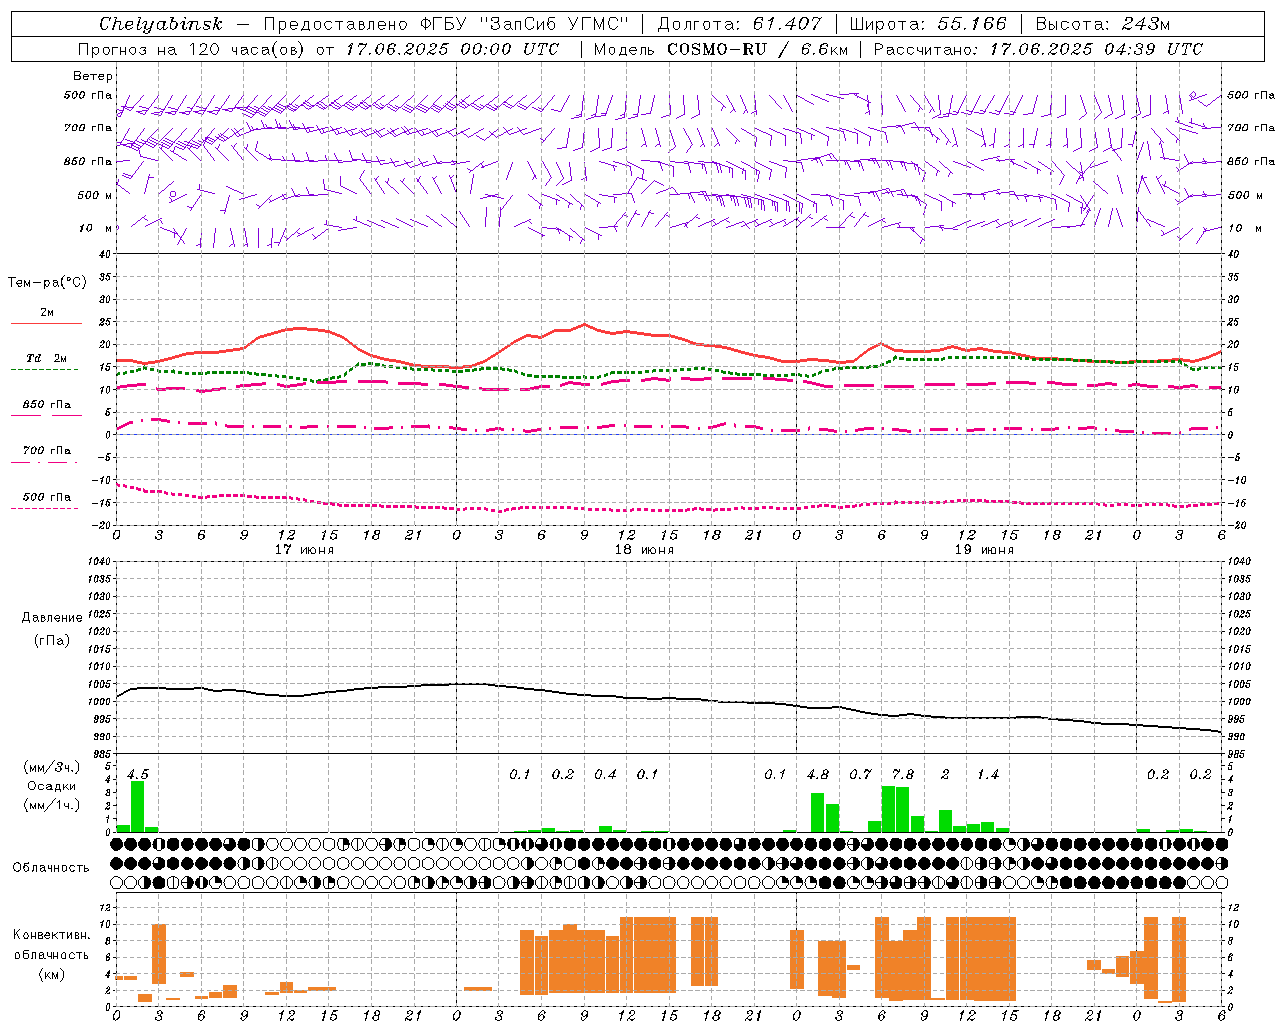Click the '18 июня' date label
The image size is (1280, 1024).
(x=644, y=550)
